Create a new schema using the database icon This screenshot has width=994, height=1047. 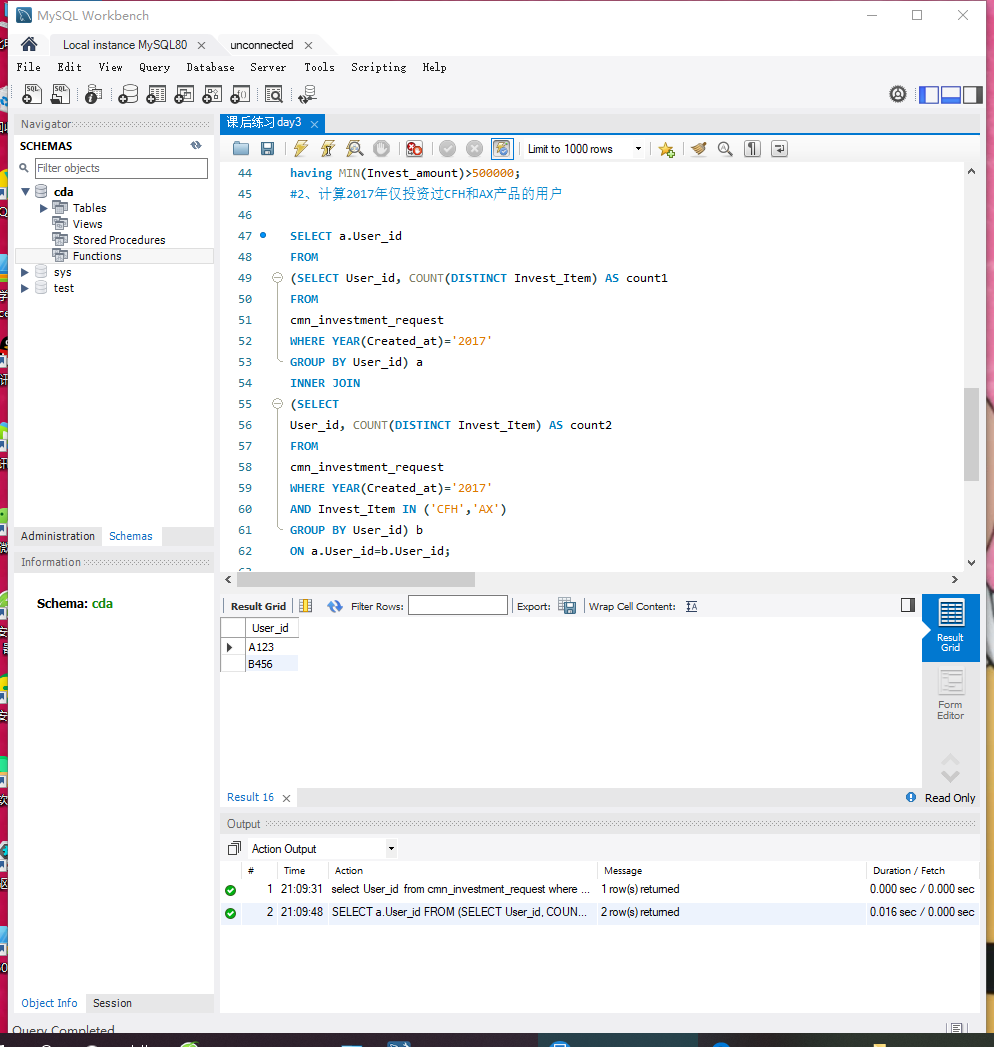pyautogui.click(x=128, y=94)
